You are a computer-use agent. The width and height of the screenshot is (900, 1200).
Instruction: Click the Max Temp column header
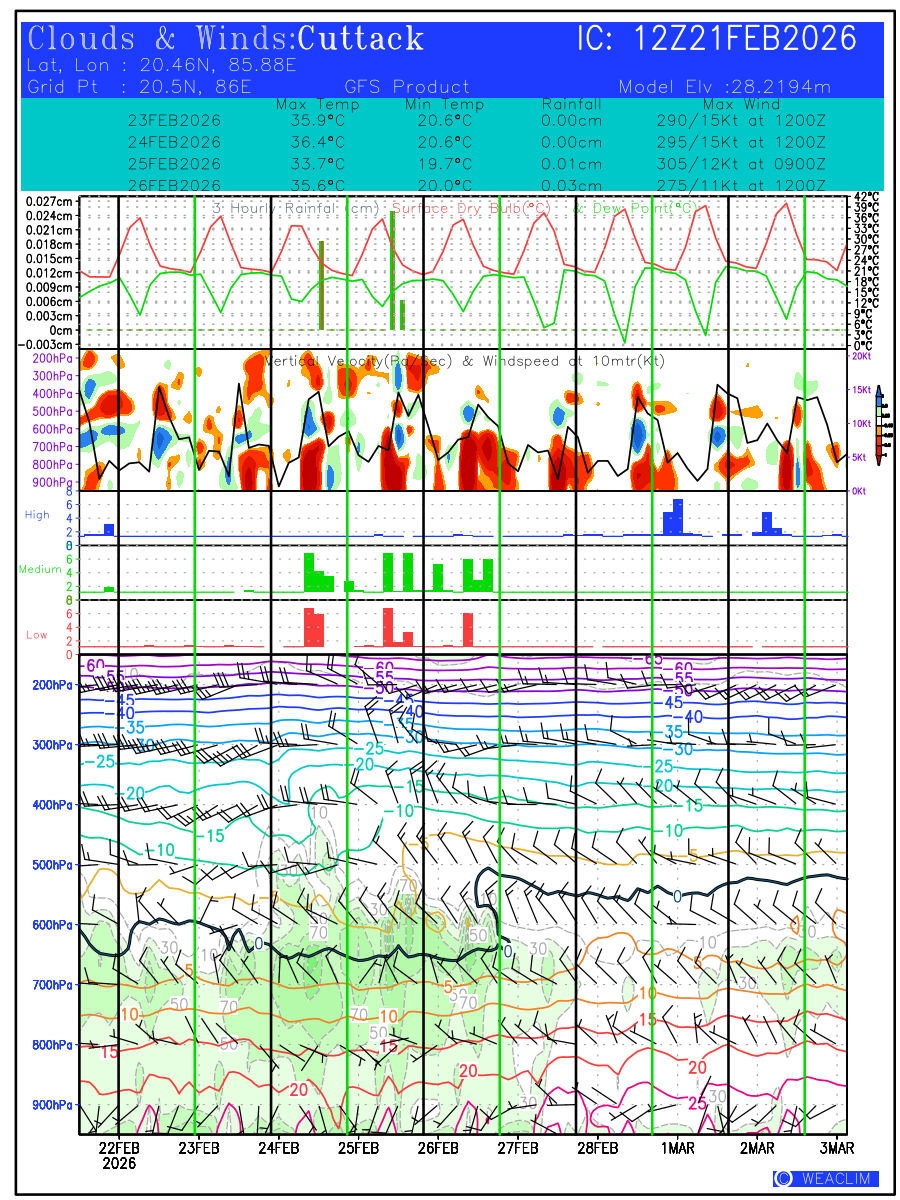pos(317,104)
